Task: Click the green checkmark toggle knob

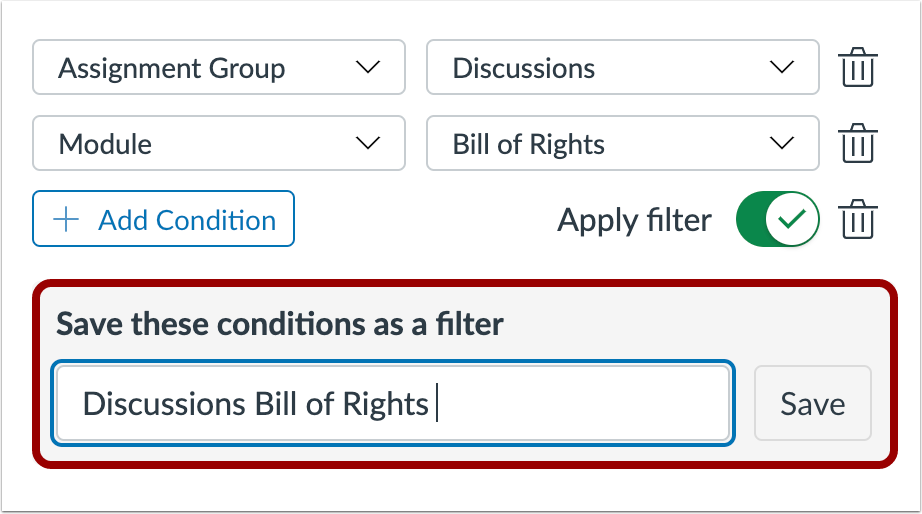Action: [795, 219]
